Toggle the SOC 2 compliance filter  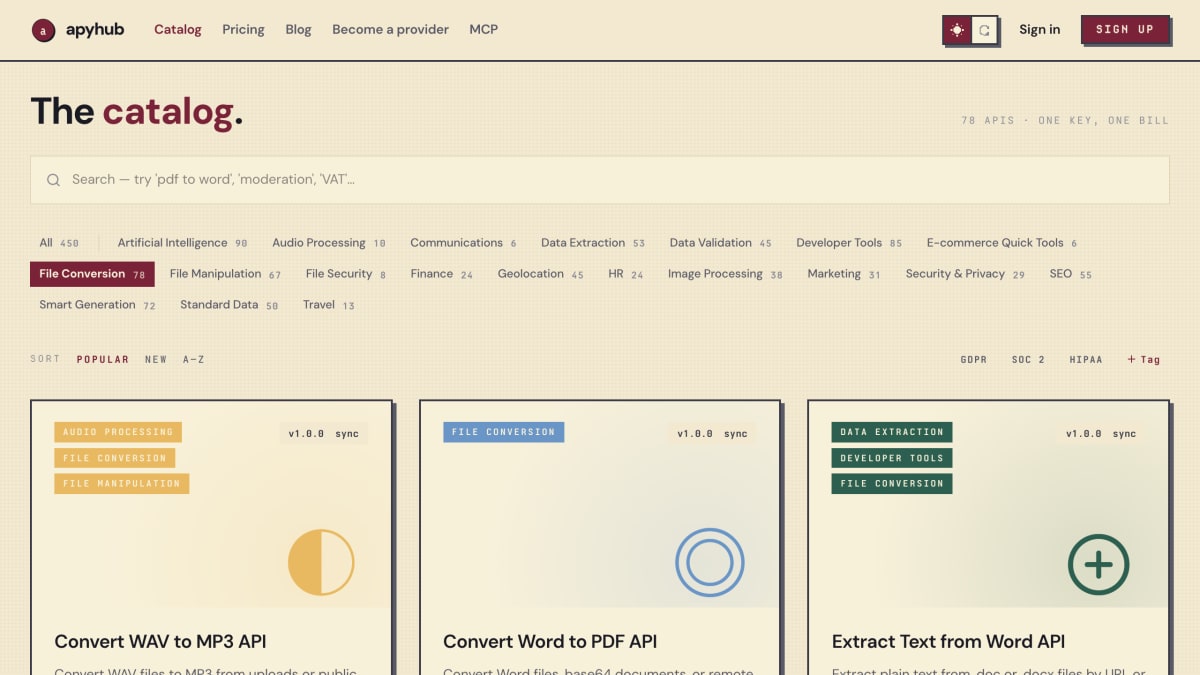point(1028,359)
